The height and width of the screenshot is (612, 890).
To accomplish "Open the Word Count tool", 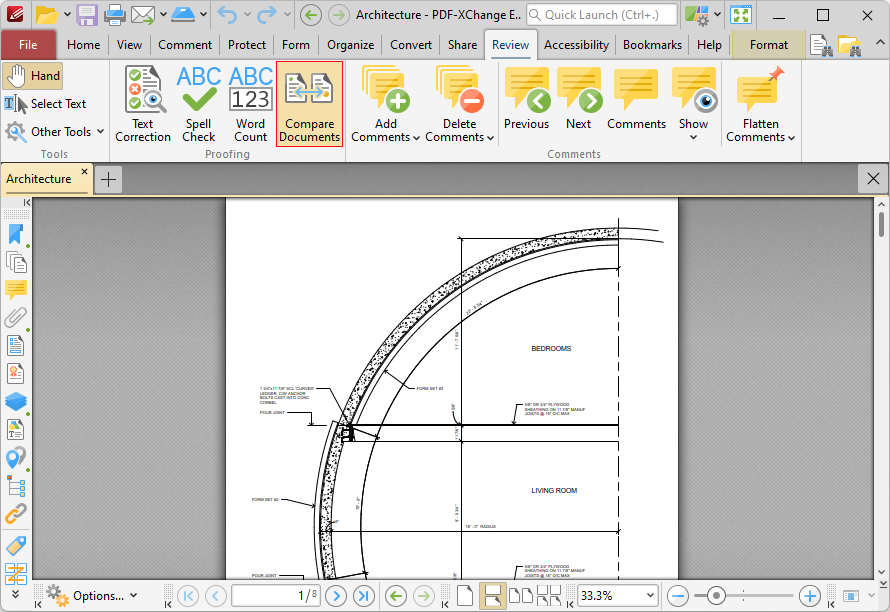I will coord(250,104).
